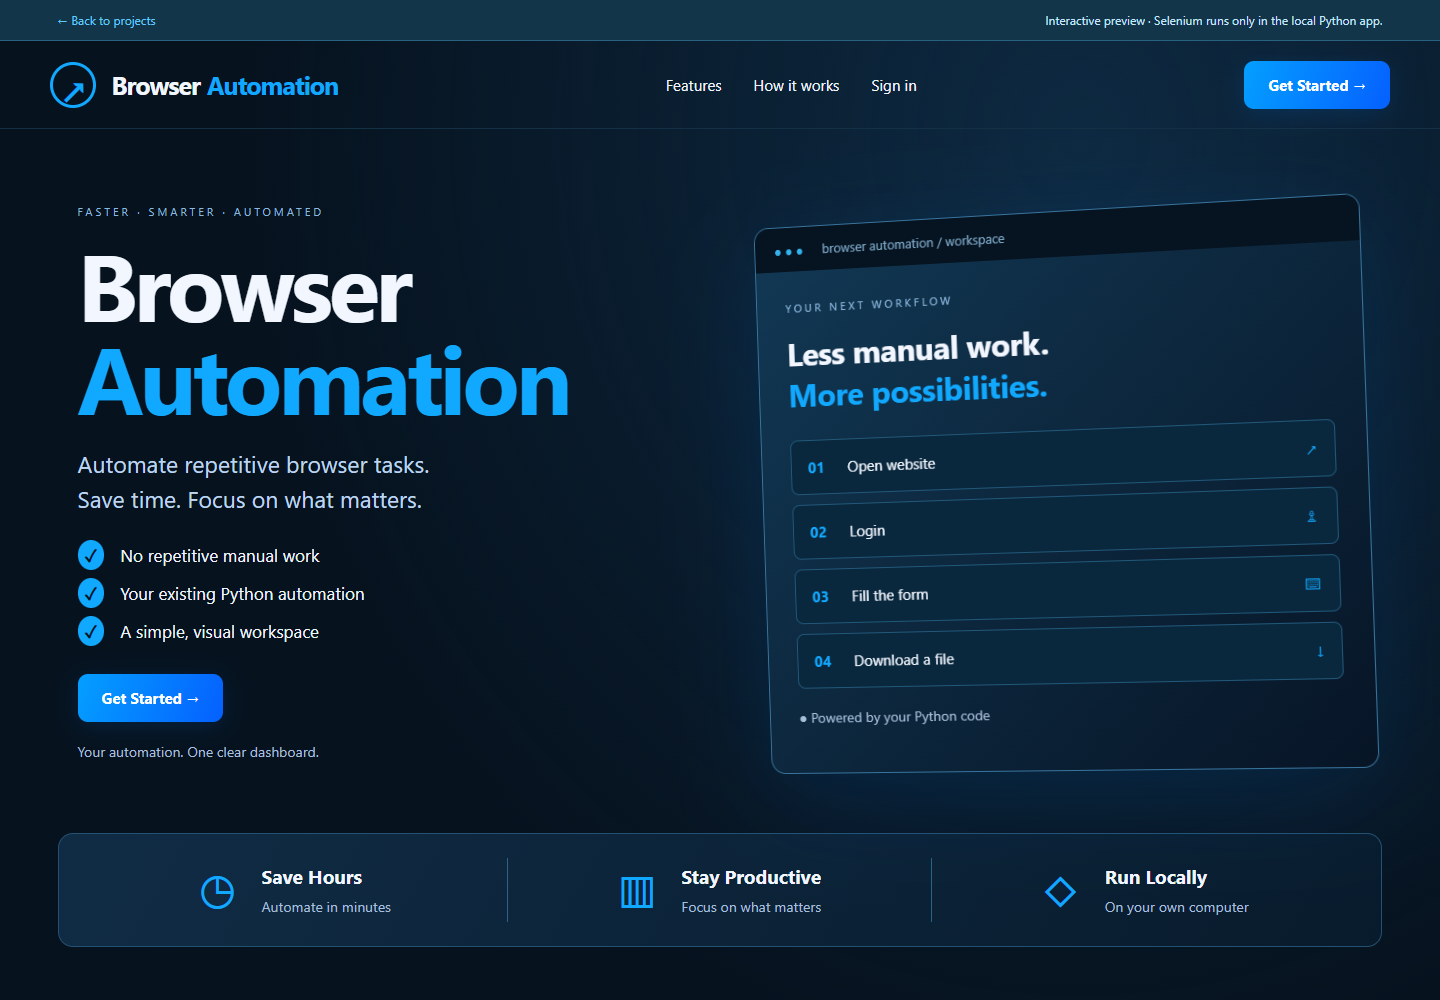Screen dimensions: 1440x1000
Task: Select the 03 Fill the form step
Action: tap(1068, 589)
